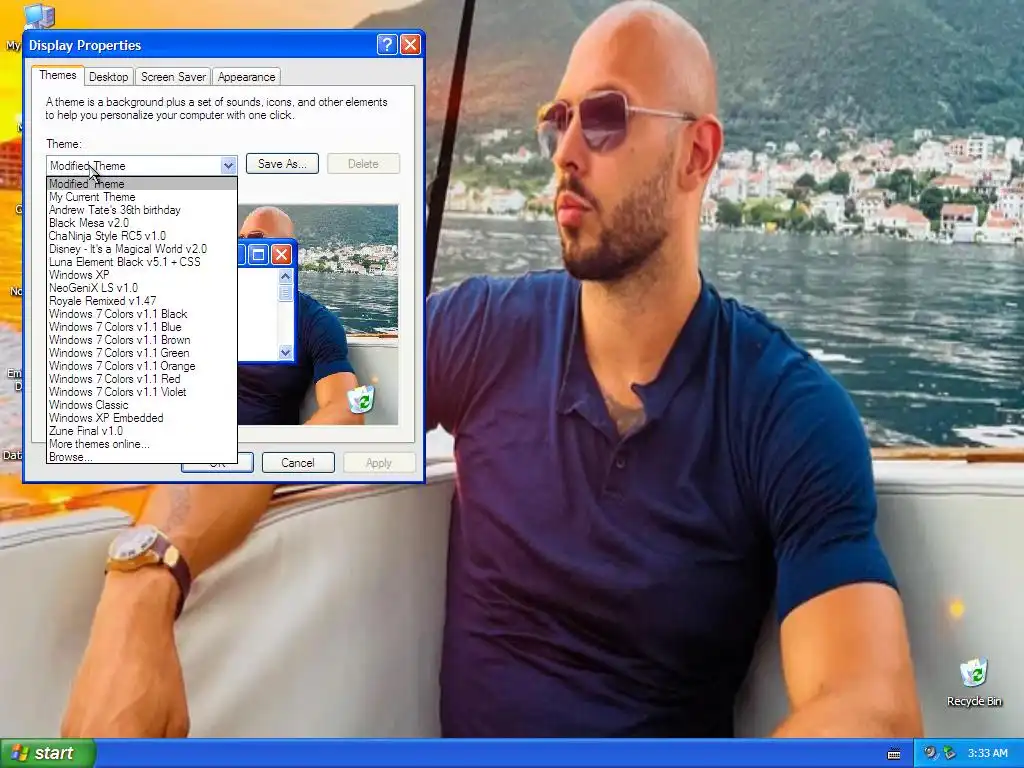Select Luna Element Black v5.1 + CSS
Image resolution: width=1024 pixels, height=768 pixels.
(x=142, y=262)
